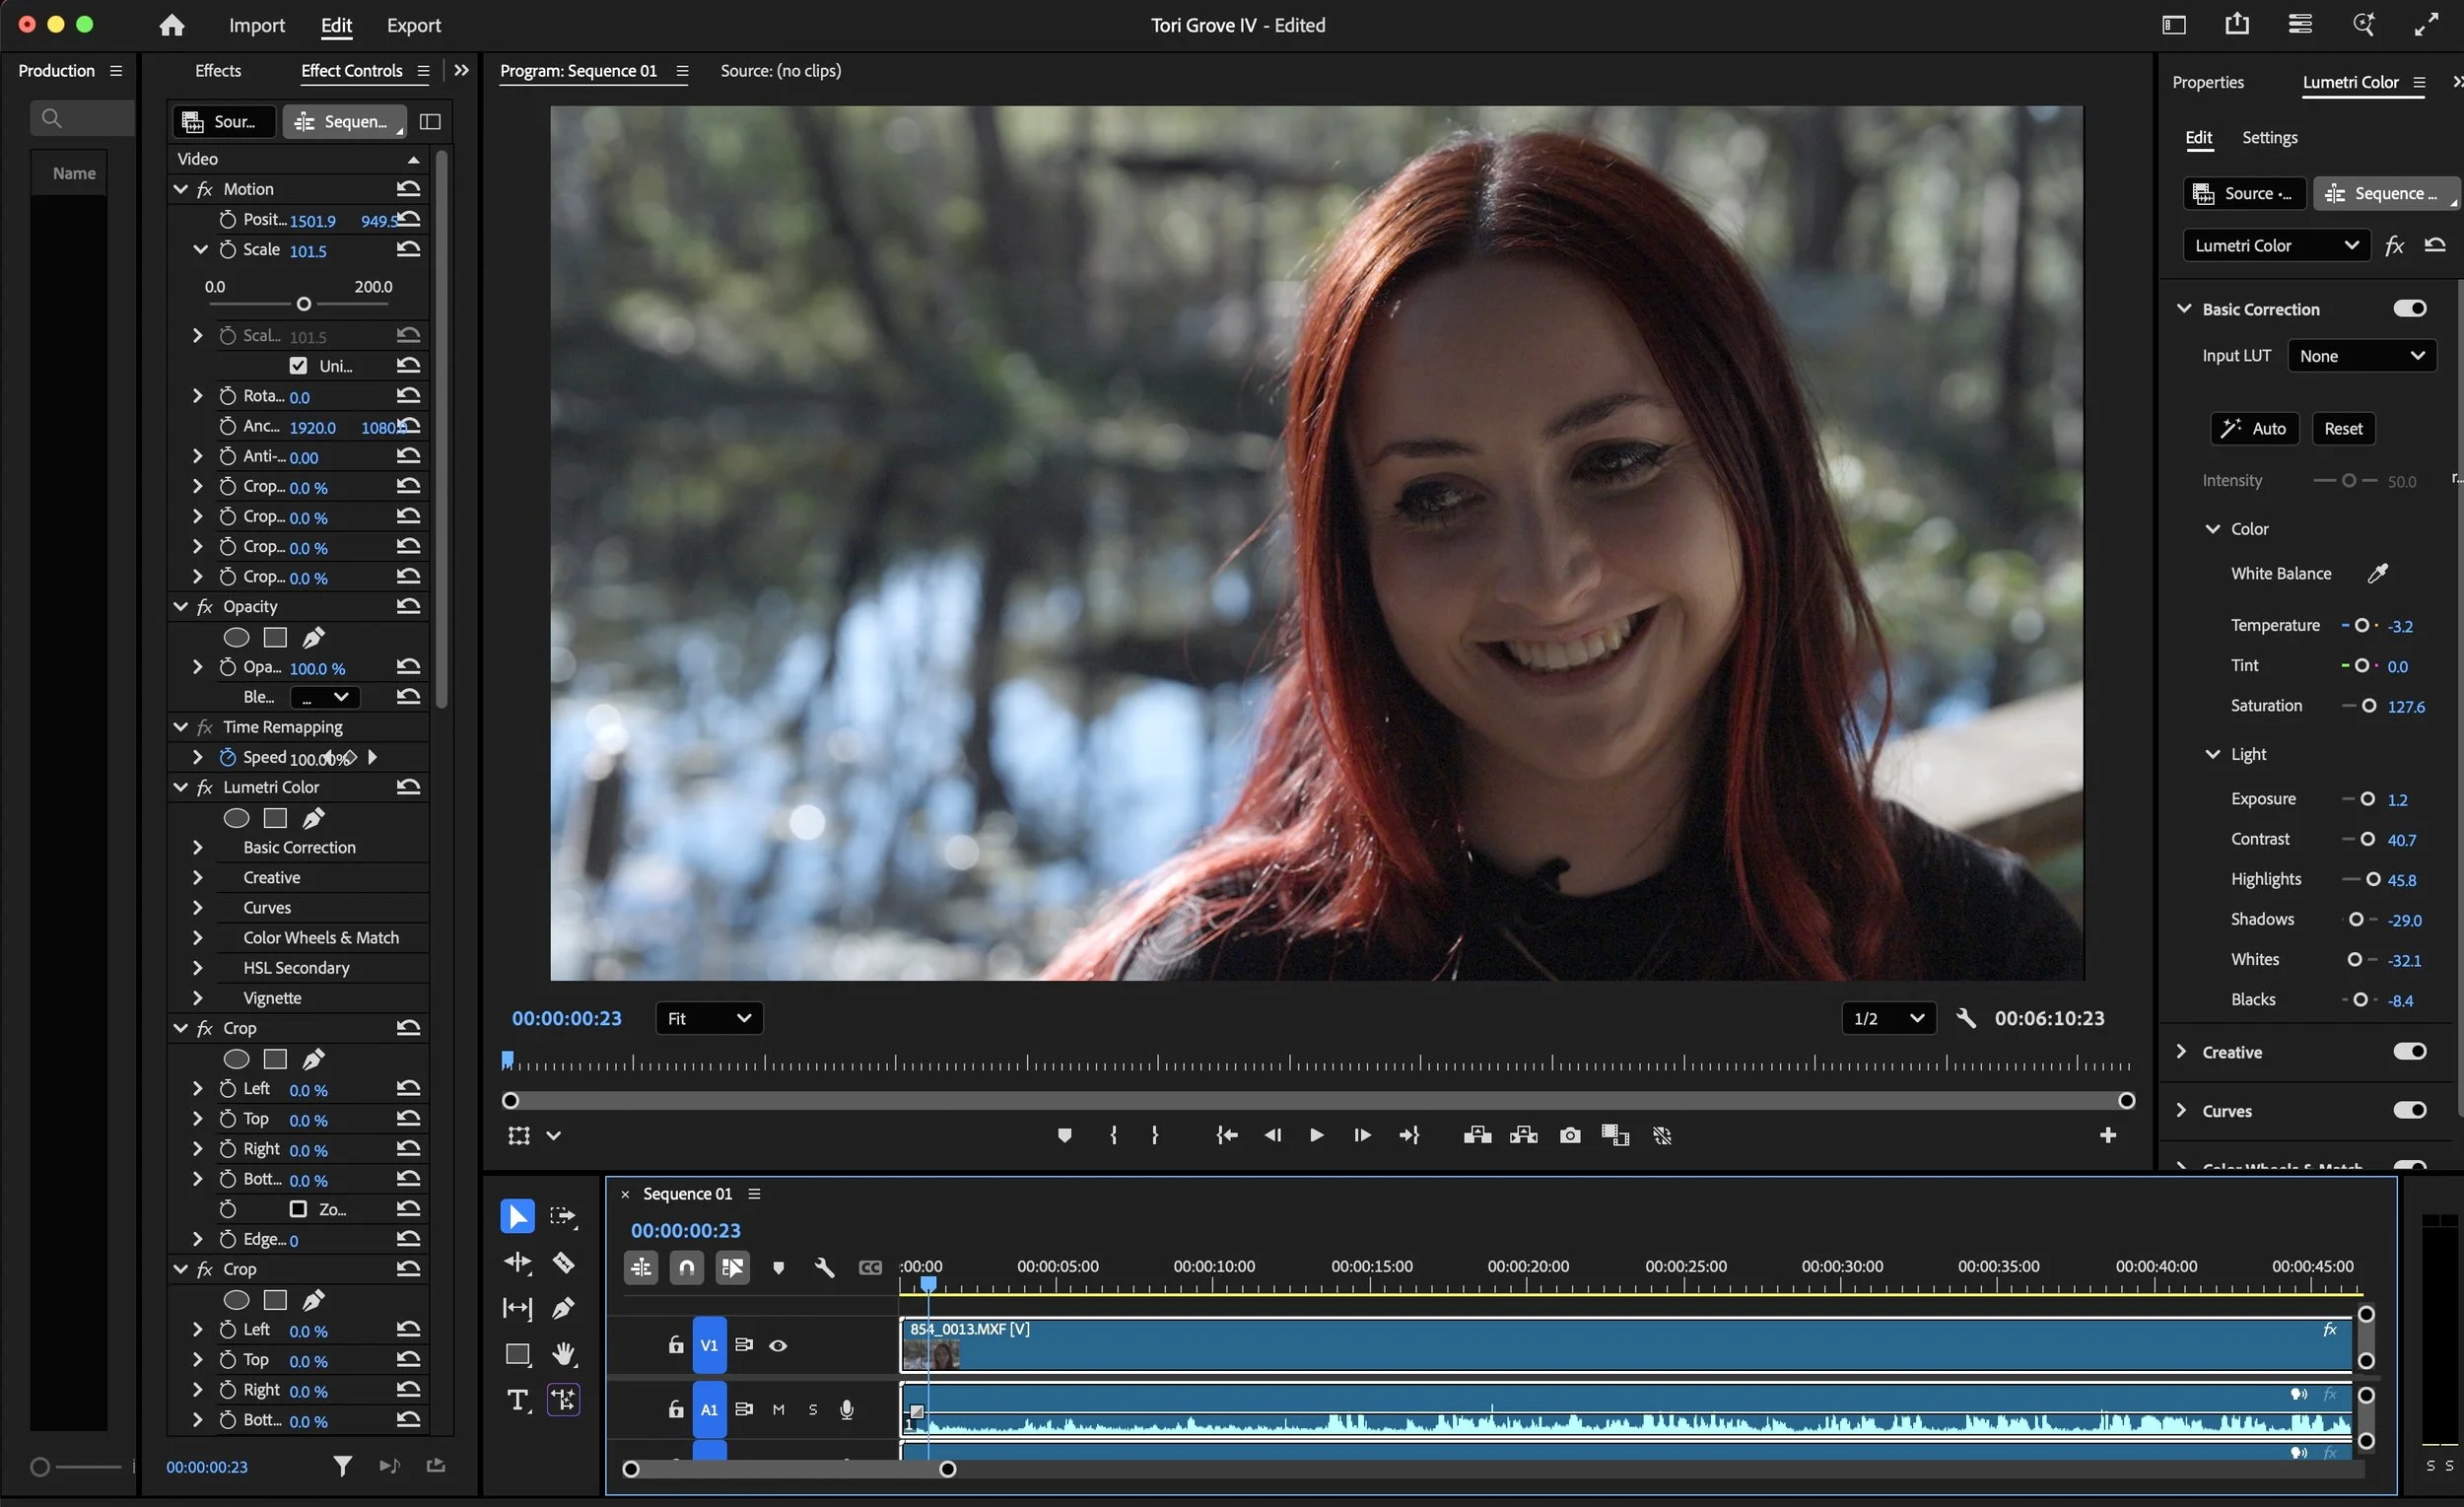Screen dimensions: 2464x1507
Task: Click the Export Frame camera icon
Action: coord(1569,1135)
